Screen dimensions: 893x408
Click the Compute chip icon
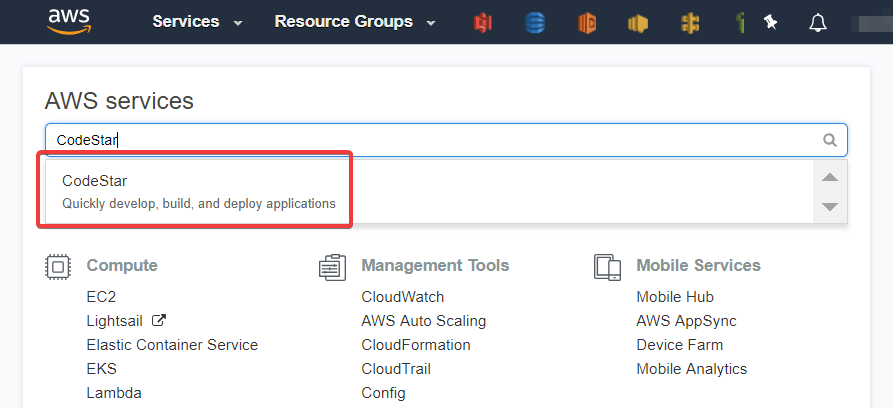[58, 266]
